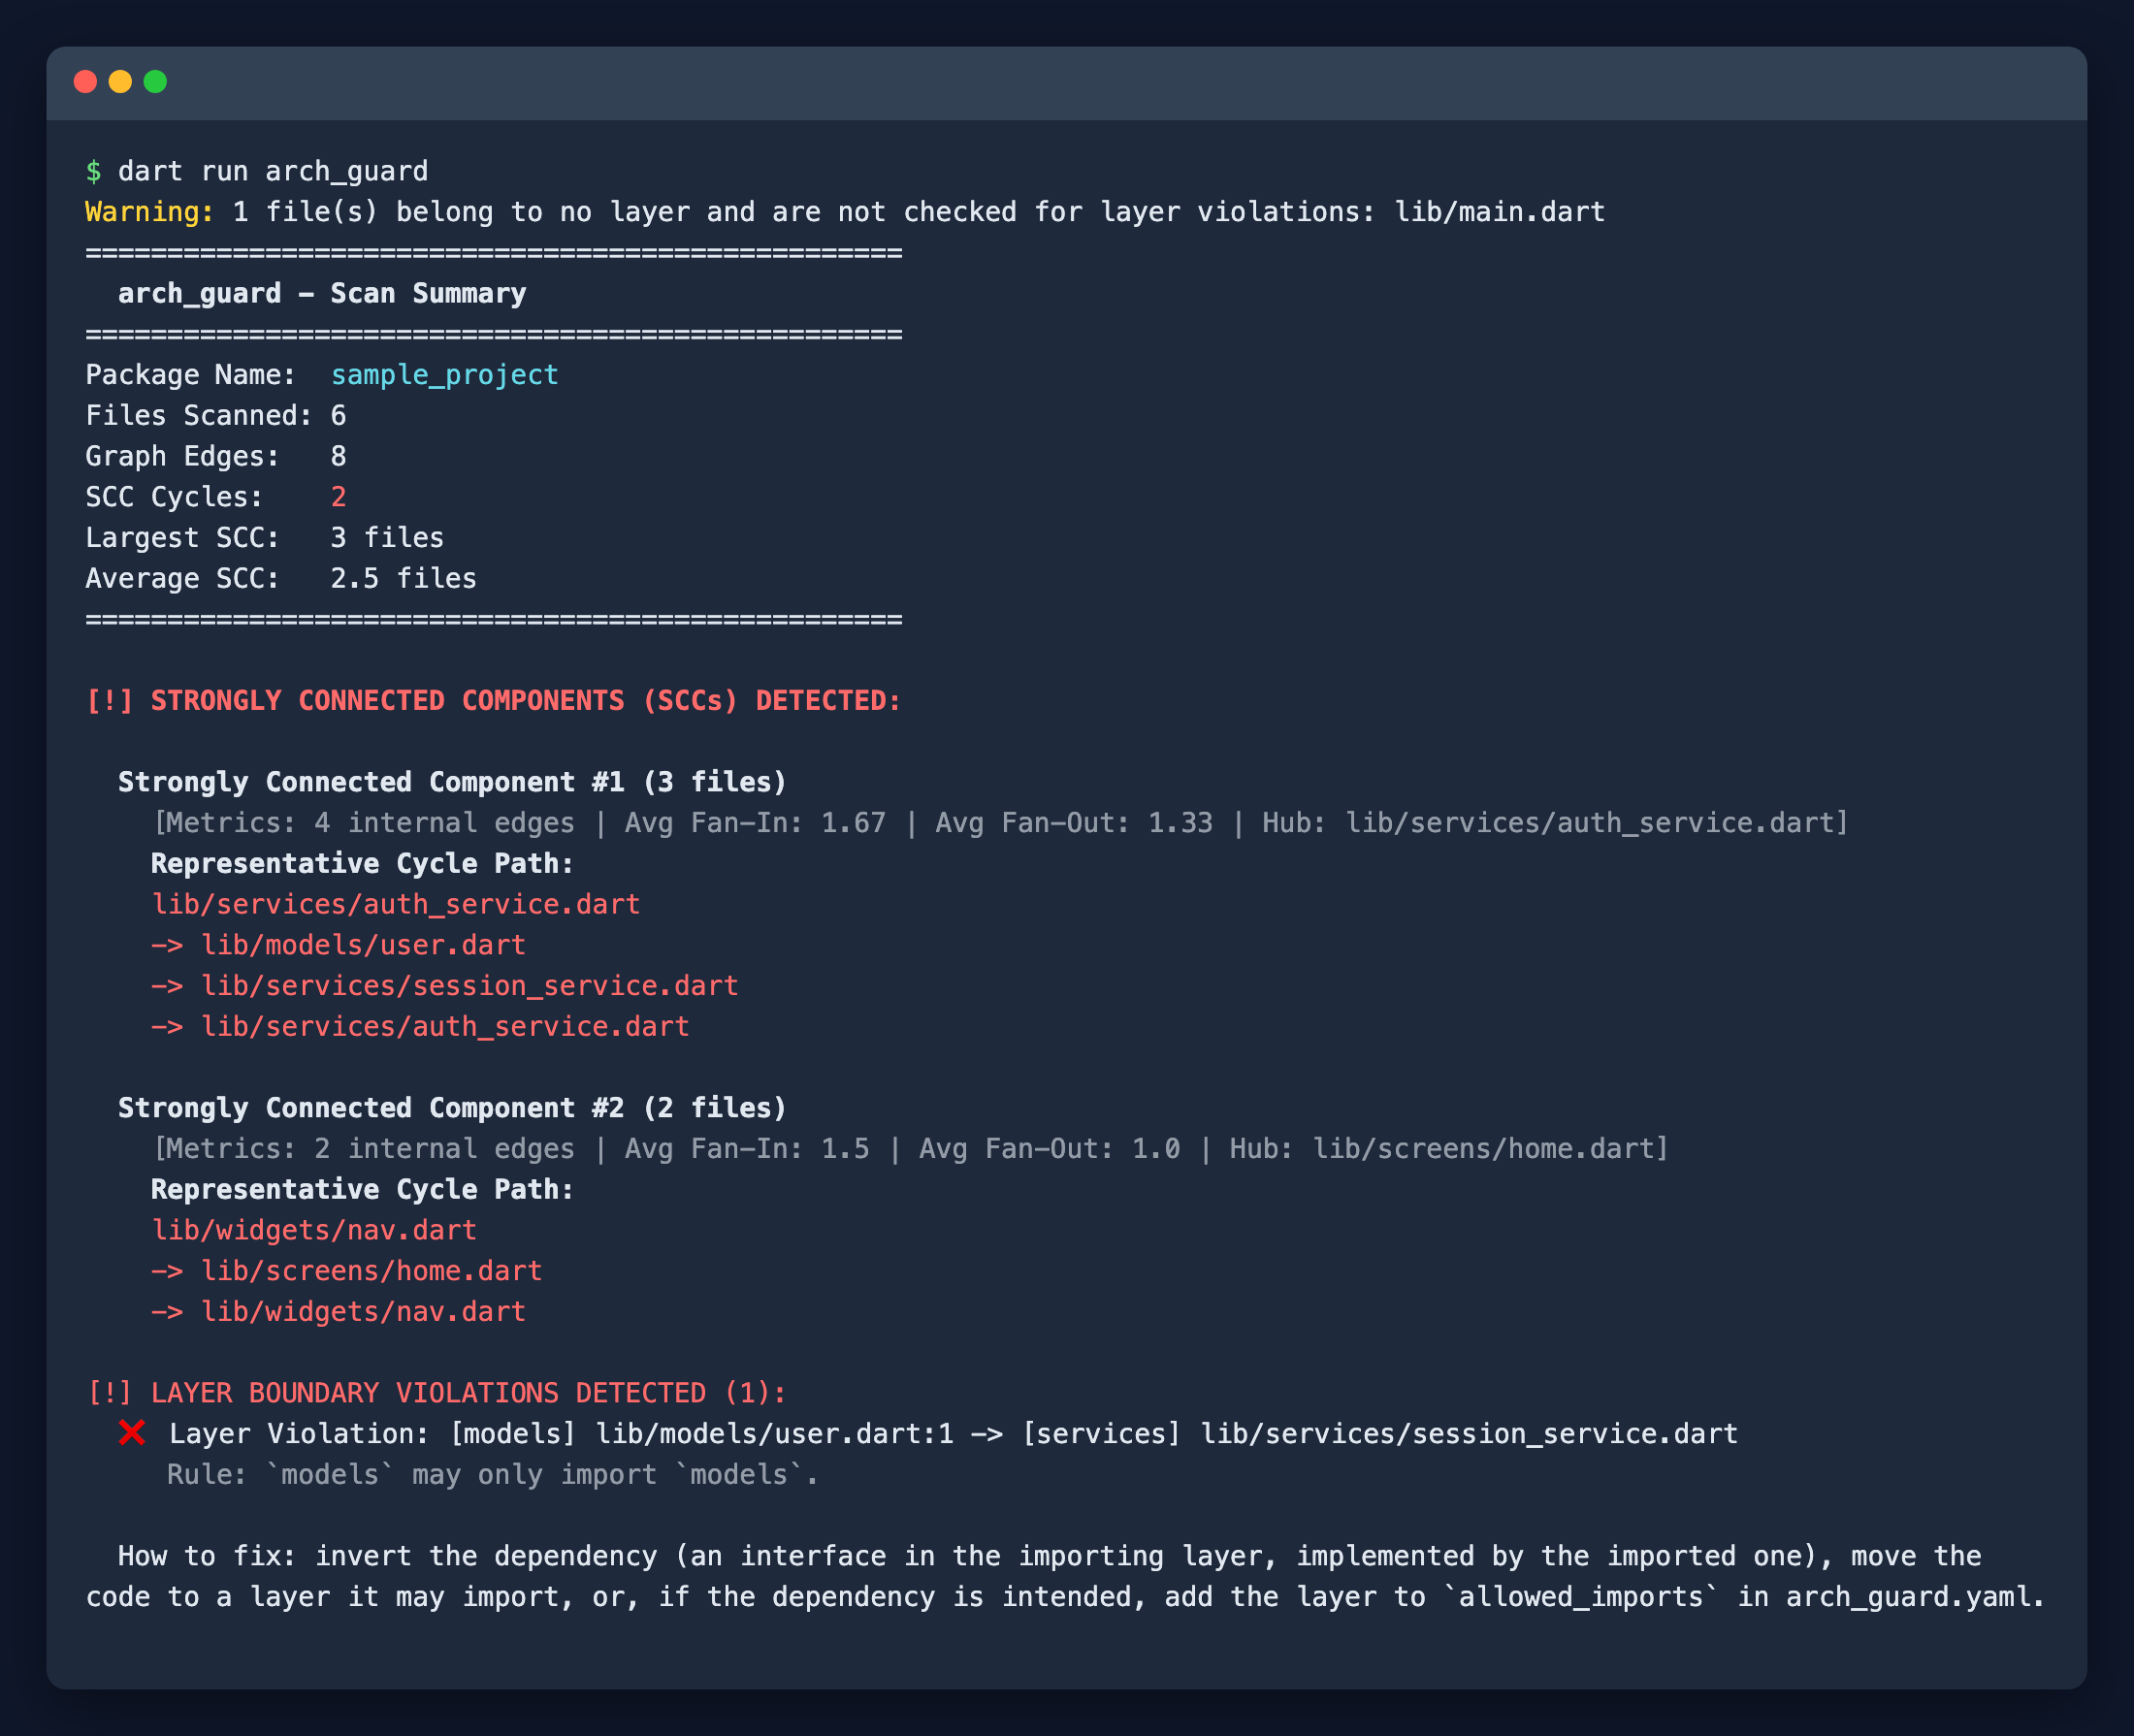Click the red X layer violation icon
Viewport: 2134px width, 1736px height.
(x=132, y=1433)
